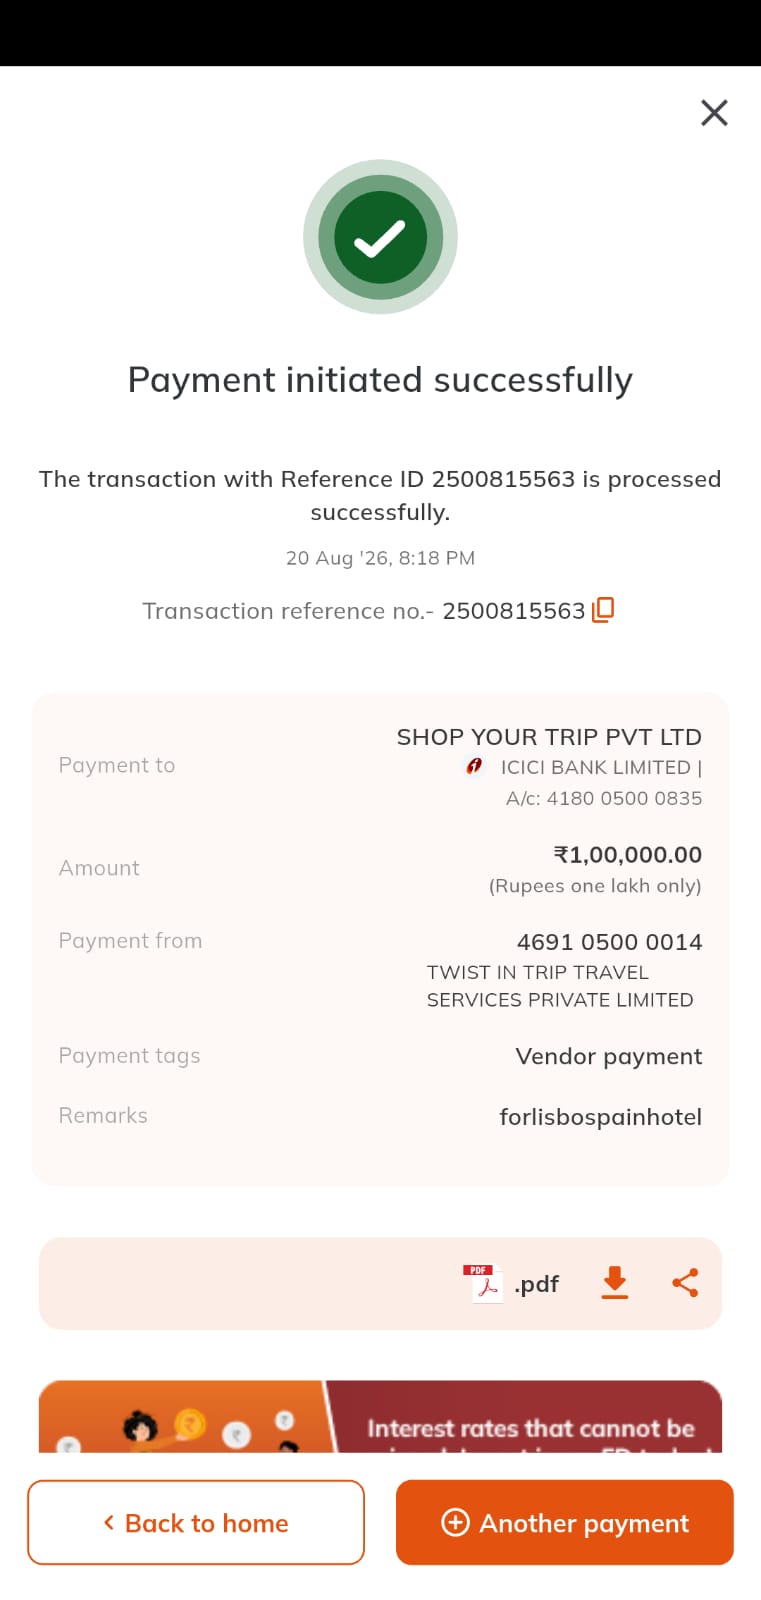Tap the payer account number 4691 0500 0014
This screenshot has width=761, height=1600.
[609, 942]
